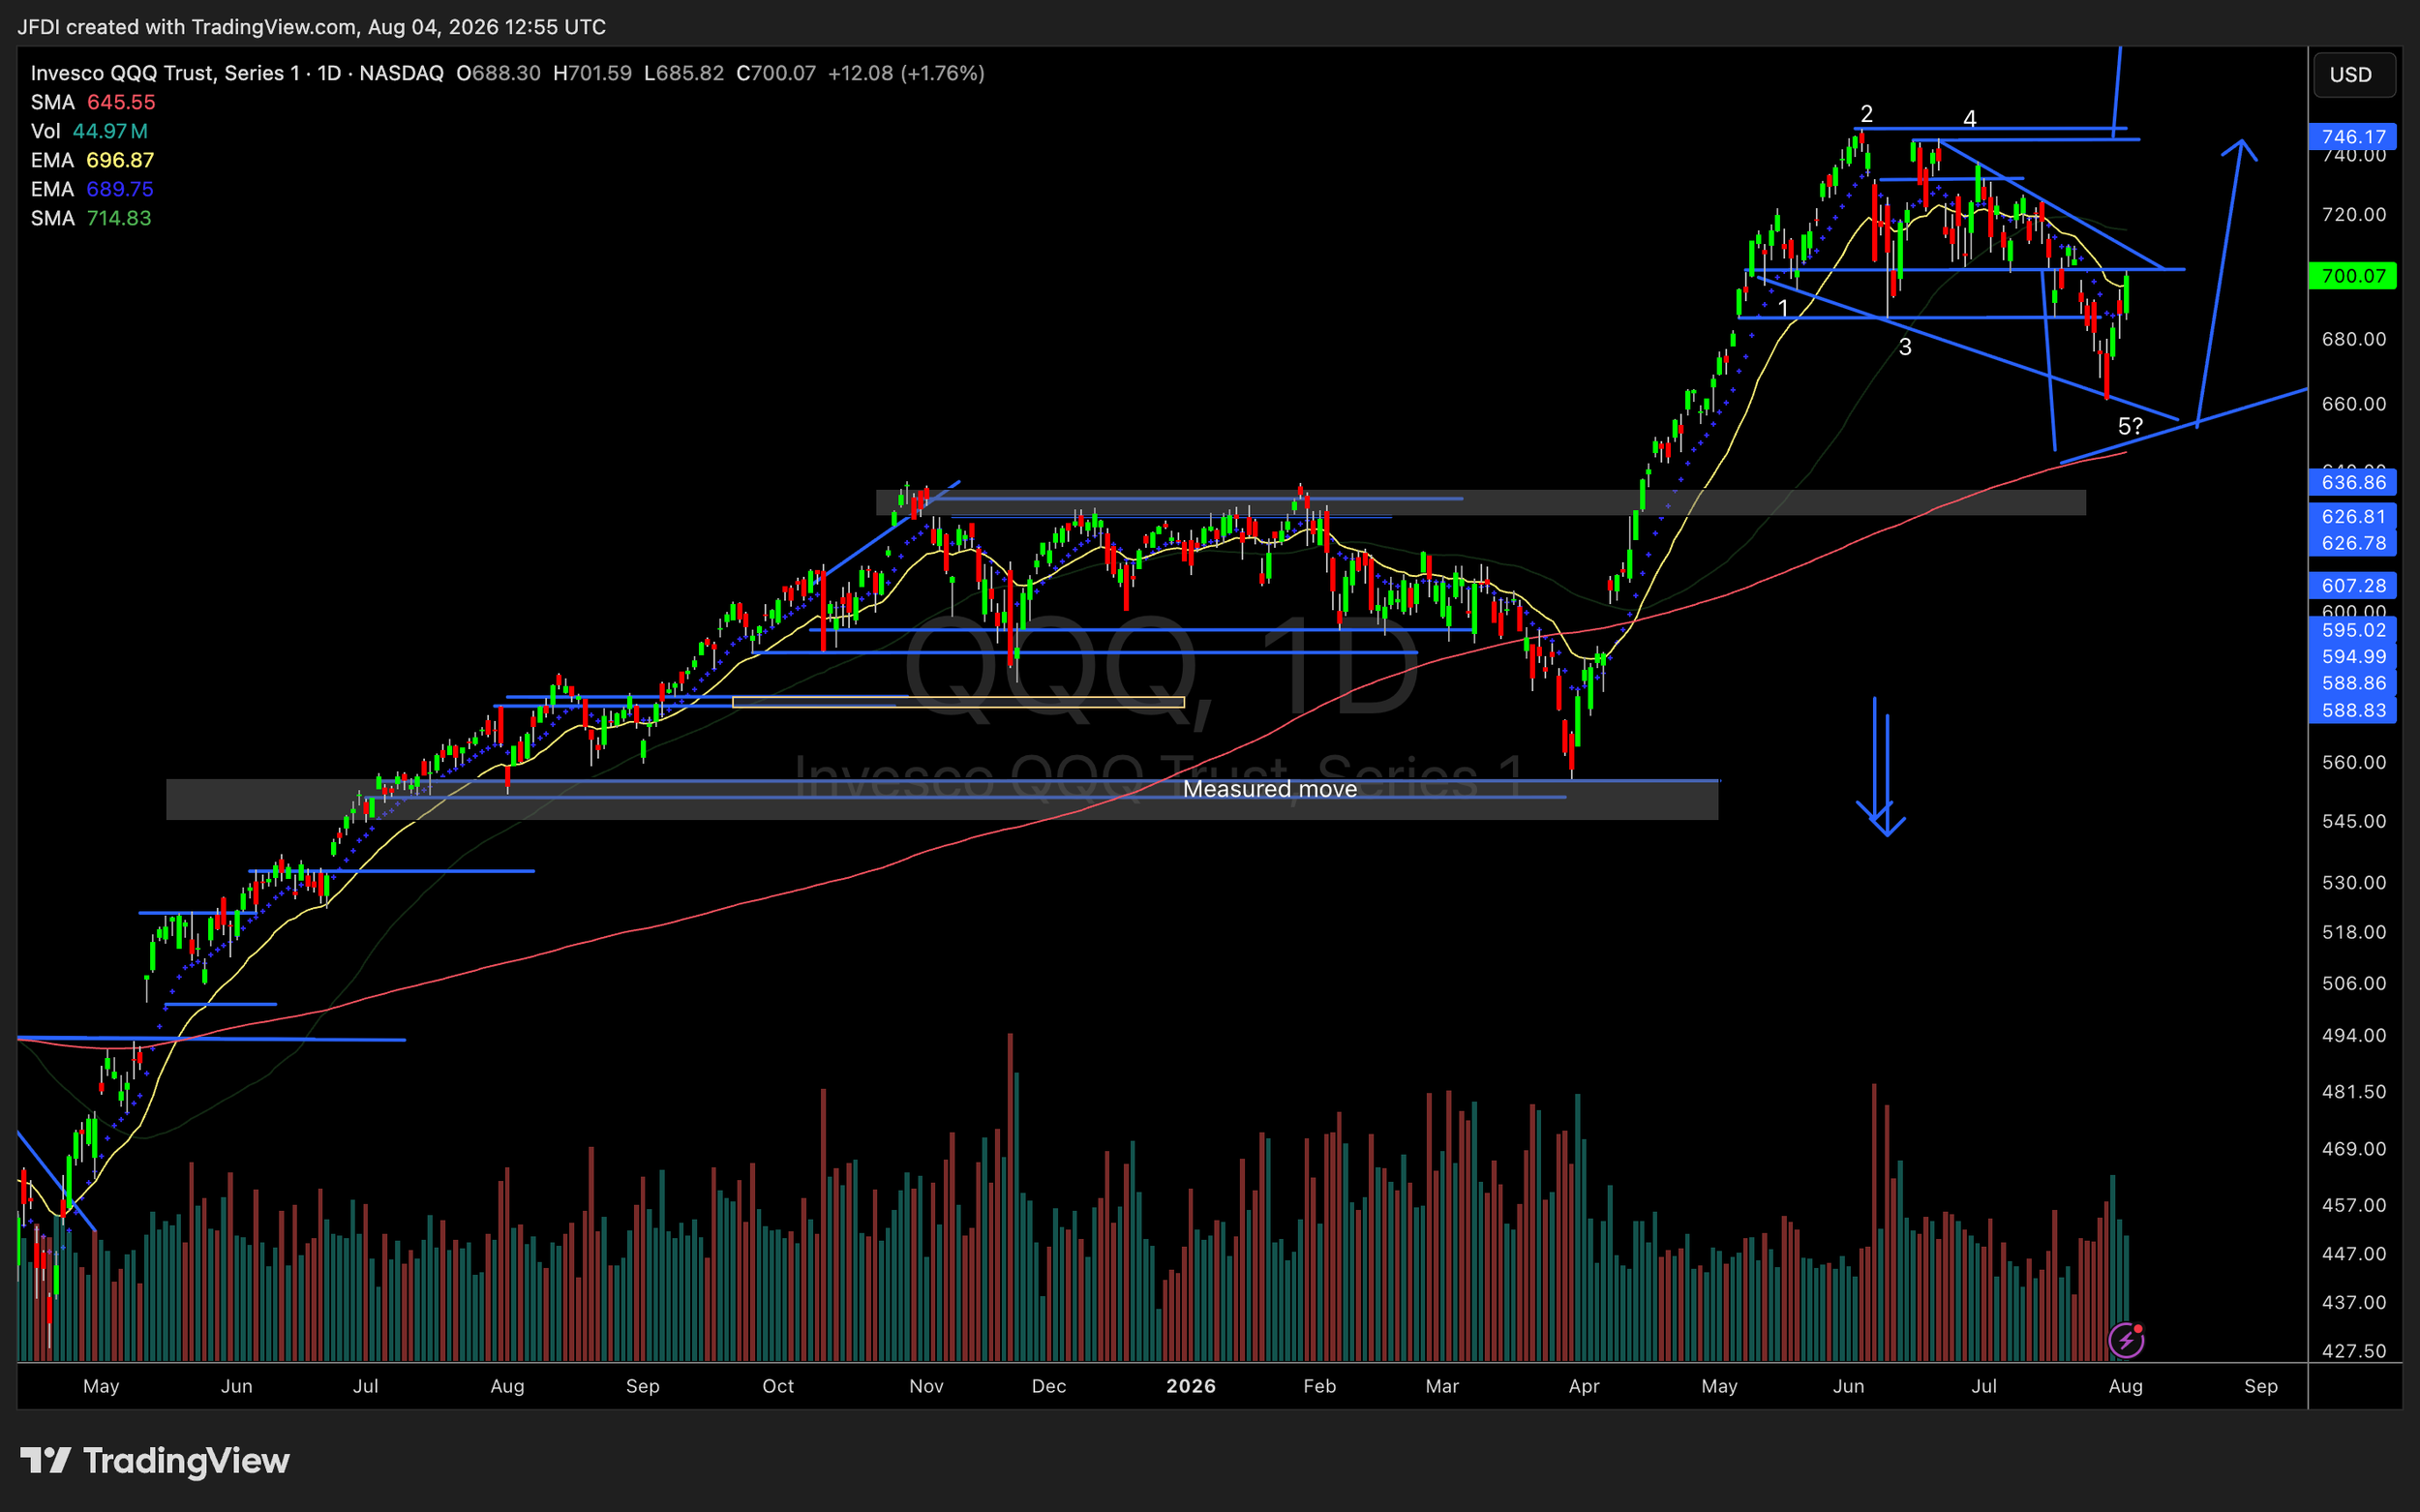Click the 746.17 price label
Viewport: 2420px width, 1512px height.
point(2352,137)
